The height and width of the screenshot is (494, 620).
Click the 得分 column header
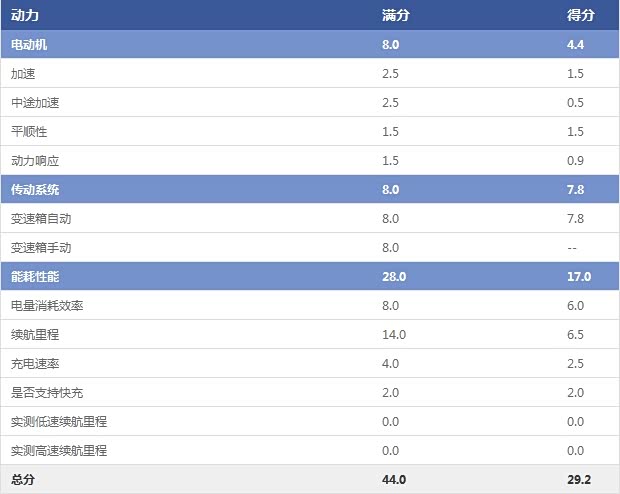point(580,16)
